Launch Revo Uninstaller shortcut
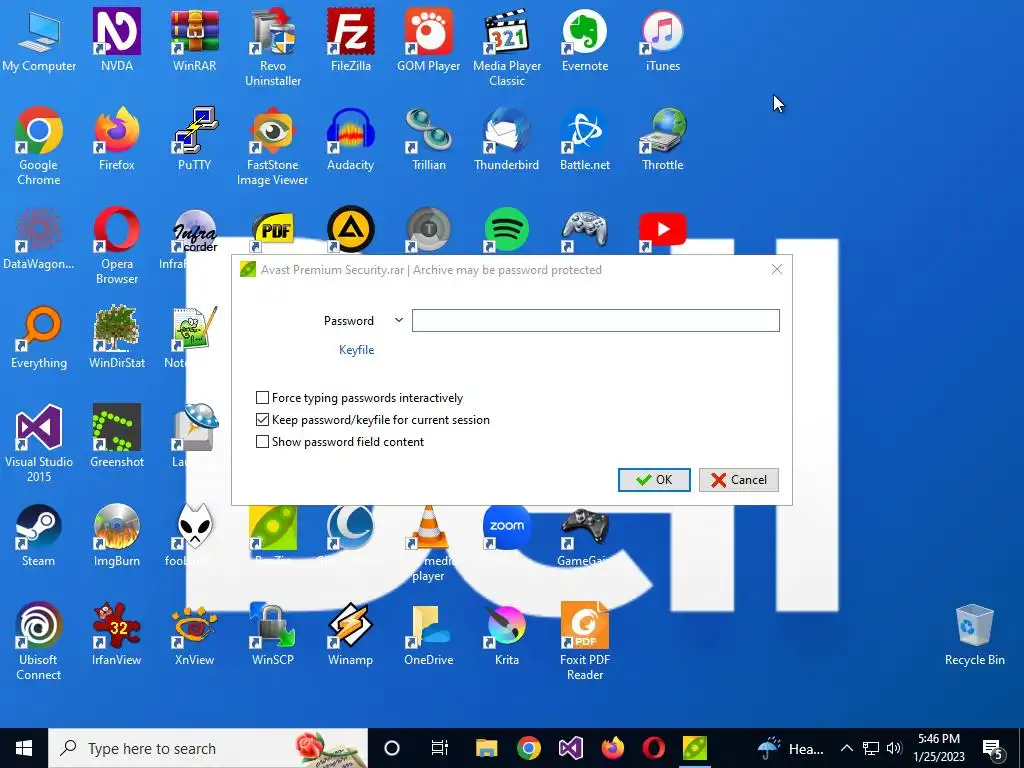Viewport: 1024px width, 768px height. tap(273, 48)
